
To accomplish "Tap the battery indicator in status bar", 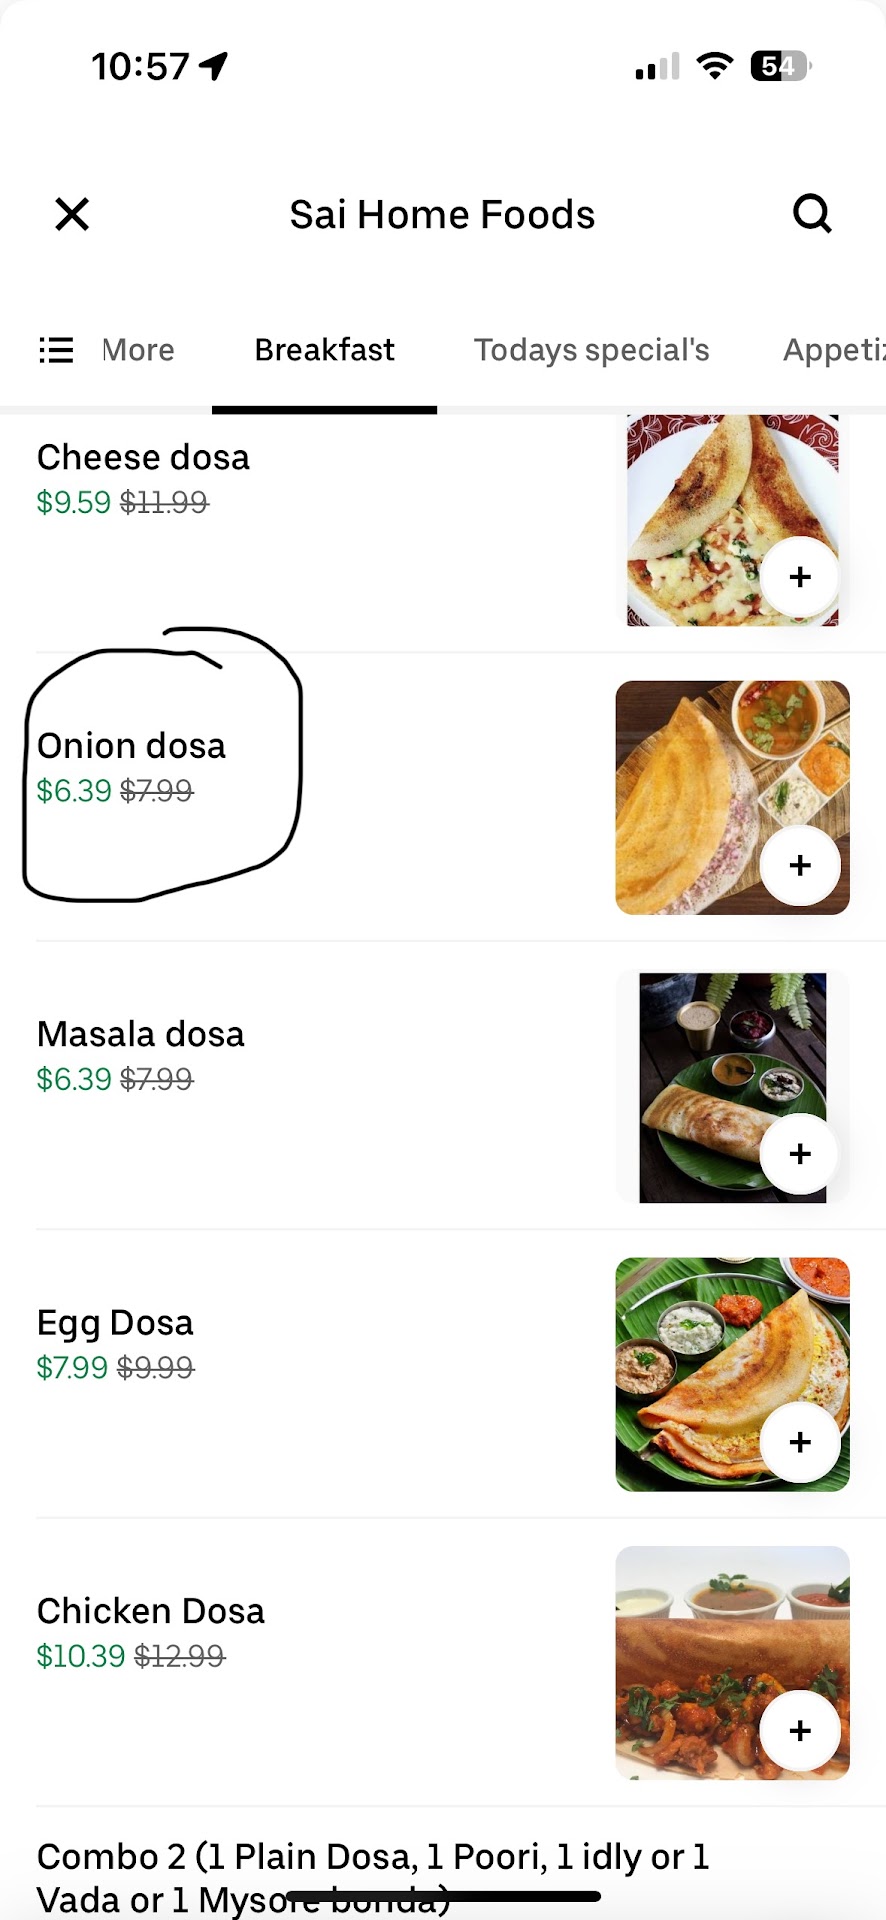I will (x=780, y=66).
